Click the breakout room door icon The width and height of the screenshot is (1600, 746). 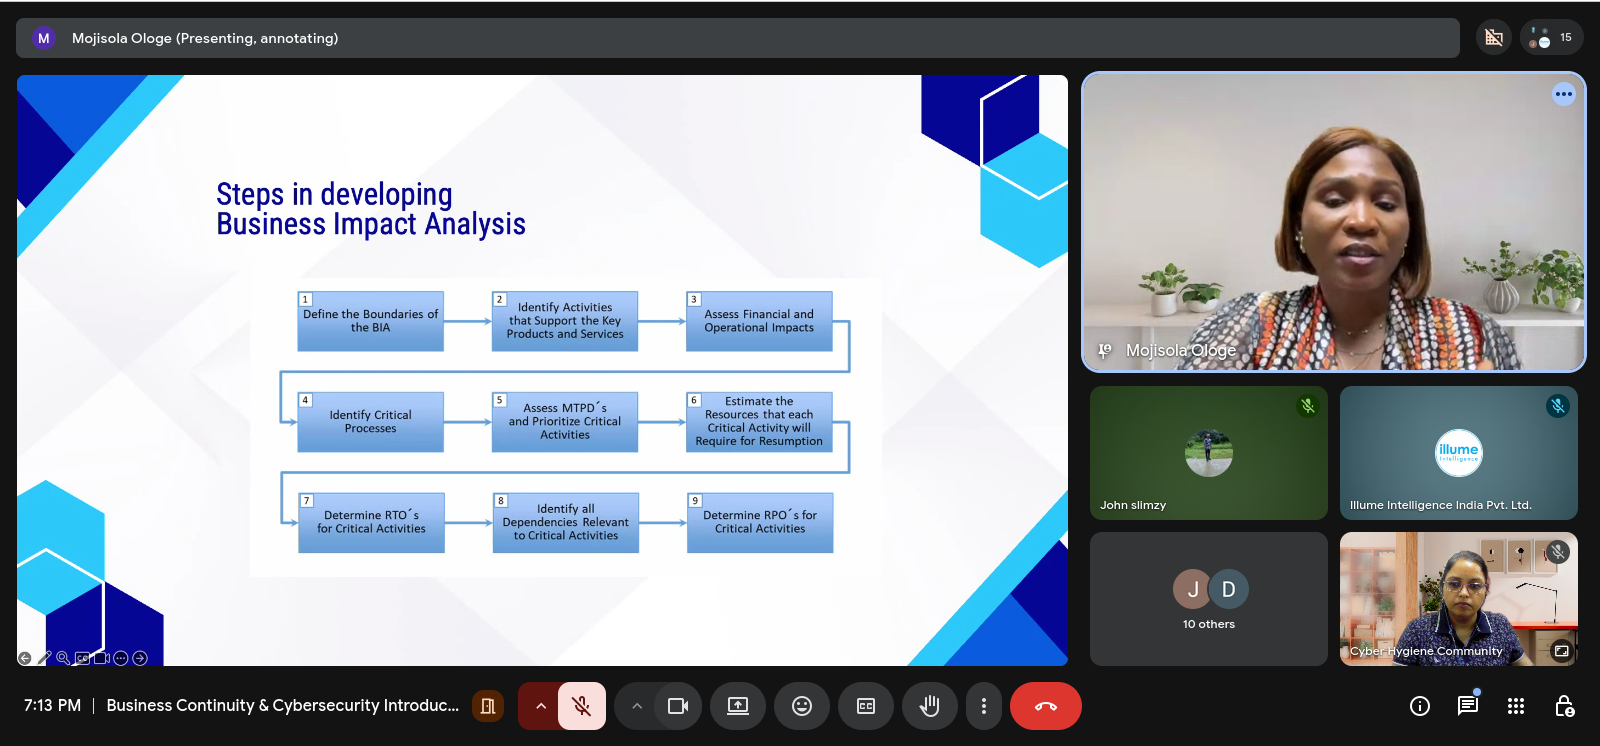tap(488, 706)
